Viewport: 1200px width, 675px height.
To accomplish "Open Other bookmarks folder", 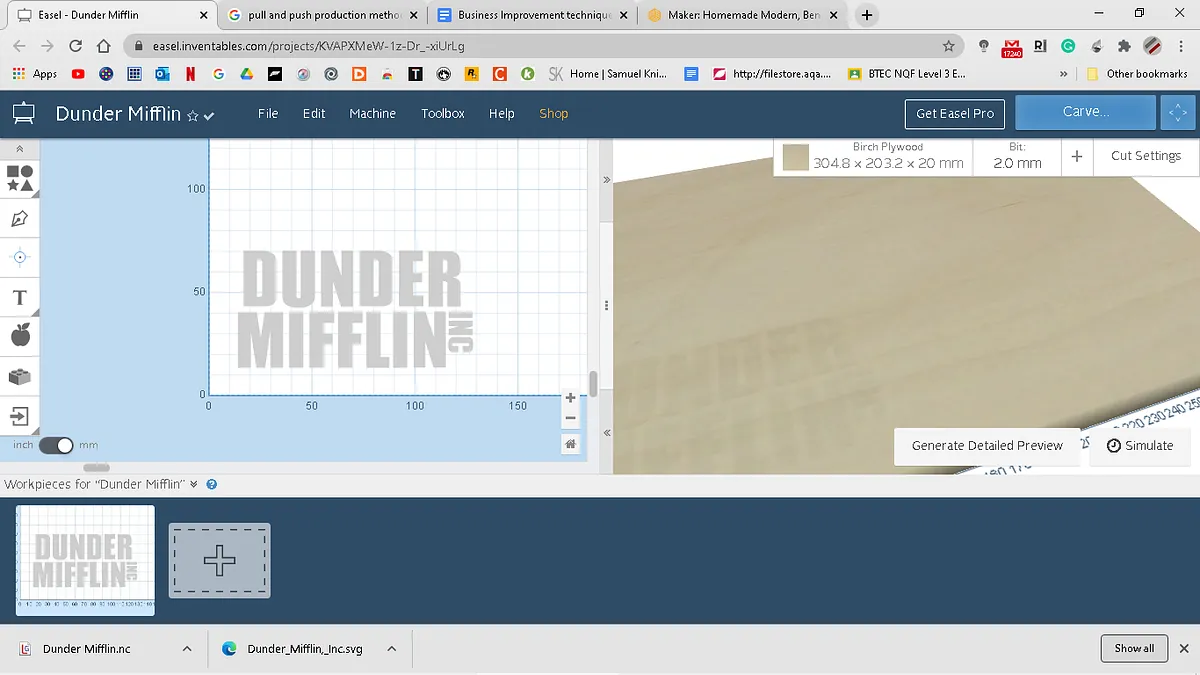I will [x=1137, y=74].
